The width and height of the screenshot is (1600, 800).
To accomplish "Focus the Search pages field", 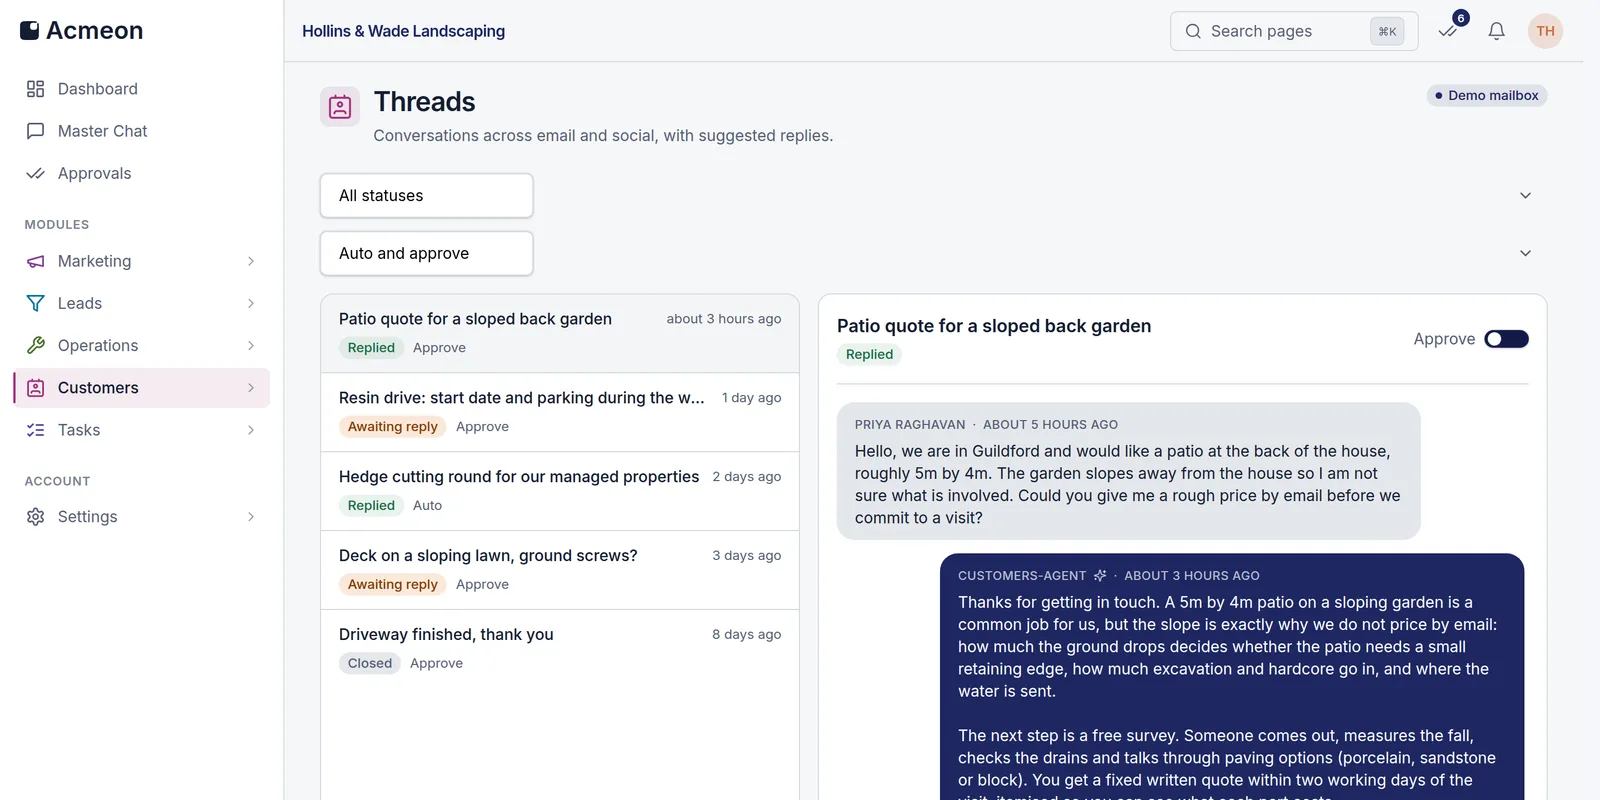I will [1294, 31].
